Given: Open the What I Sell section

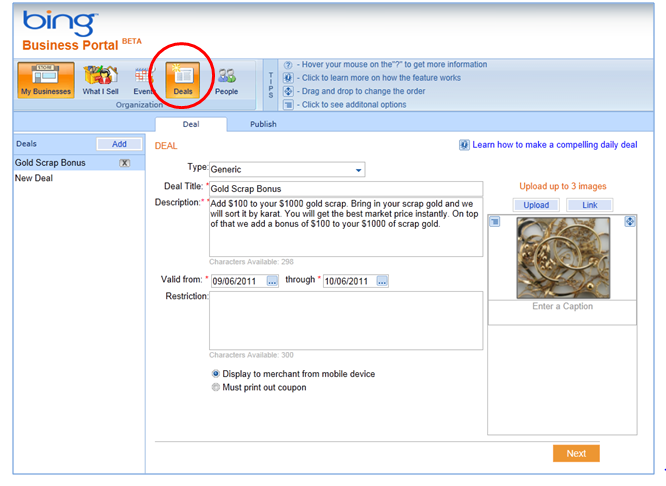Looking at the screenshot, I should pos(101,79).
